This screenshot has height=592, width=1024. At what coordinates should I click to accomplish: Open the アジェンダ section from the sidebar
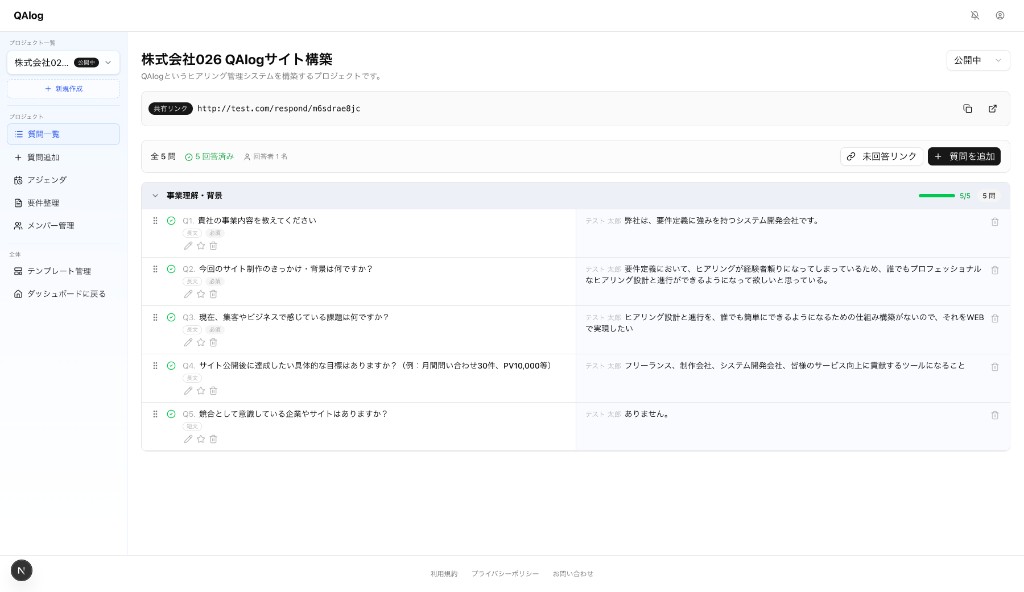tap(46, 180)
